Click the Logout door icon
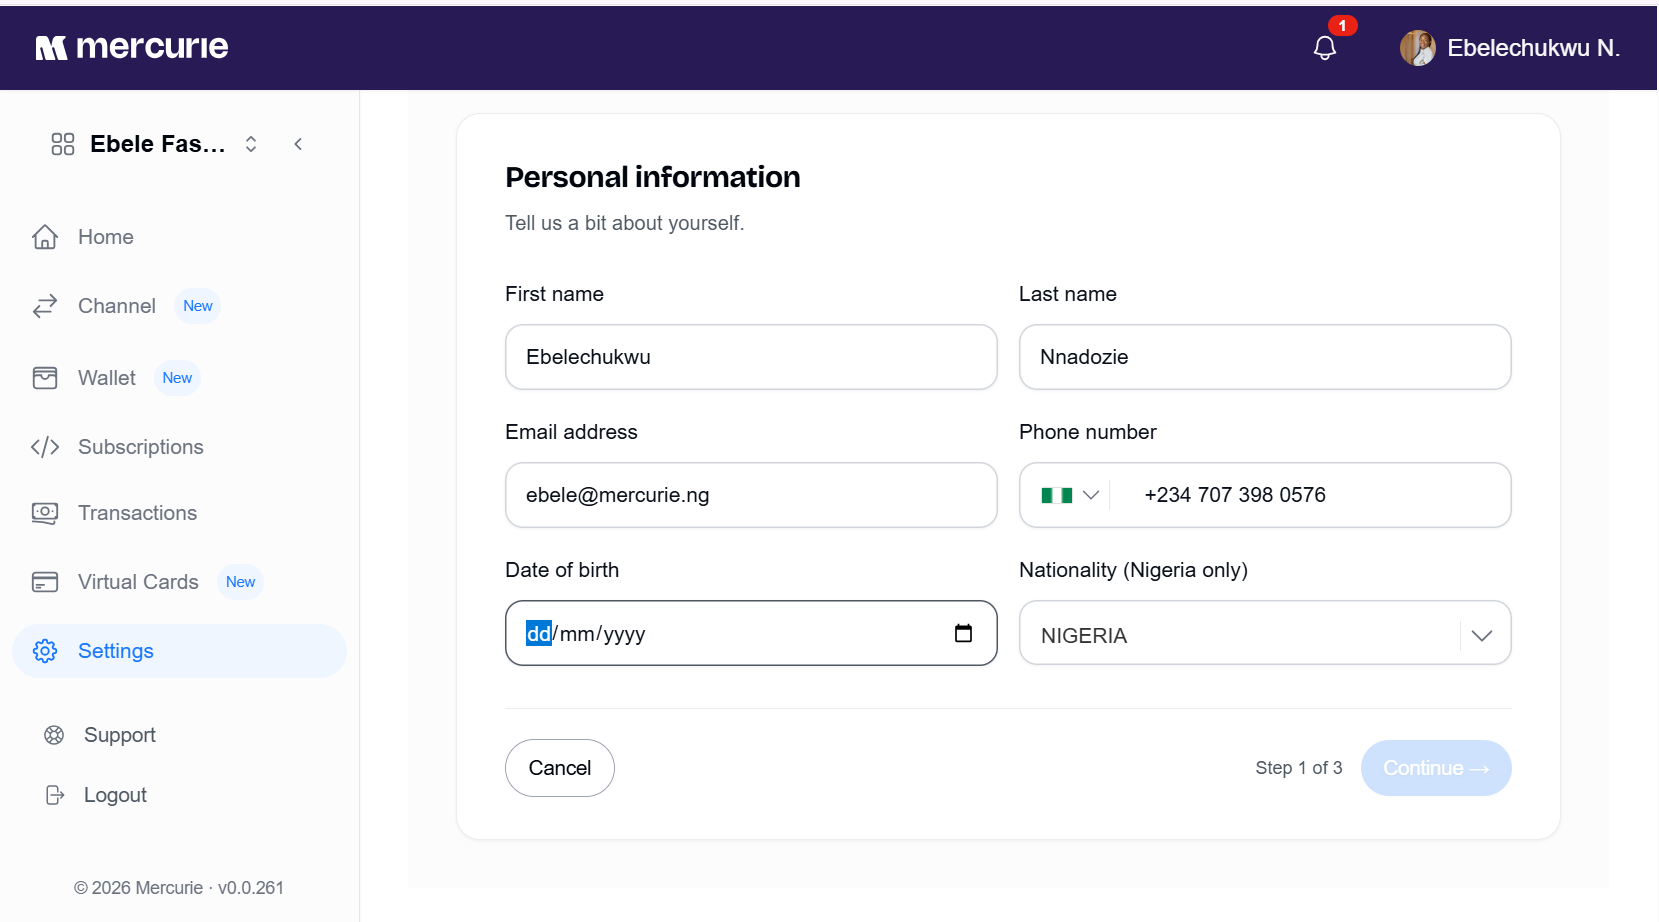 (55, 795)
